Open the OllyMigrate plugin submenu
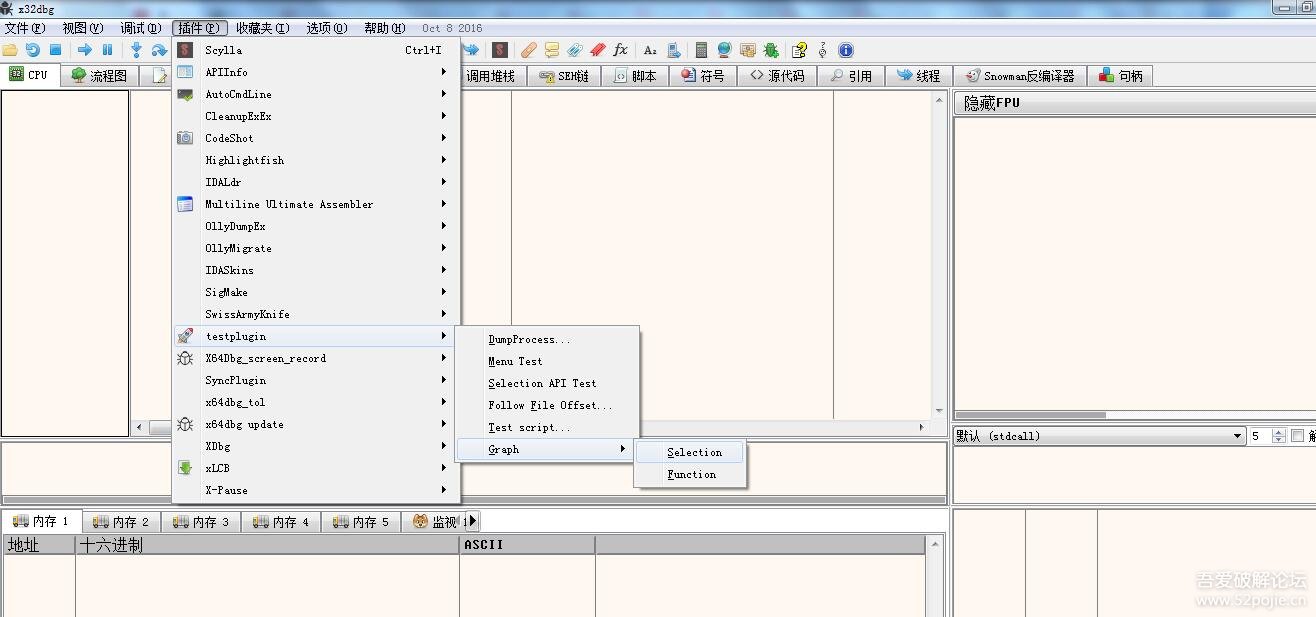The height and width of the screenshot is (617, 1316). [316, 248]
